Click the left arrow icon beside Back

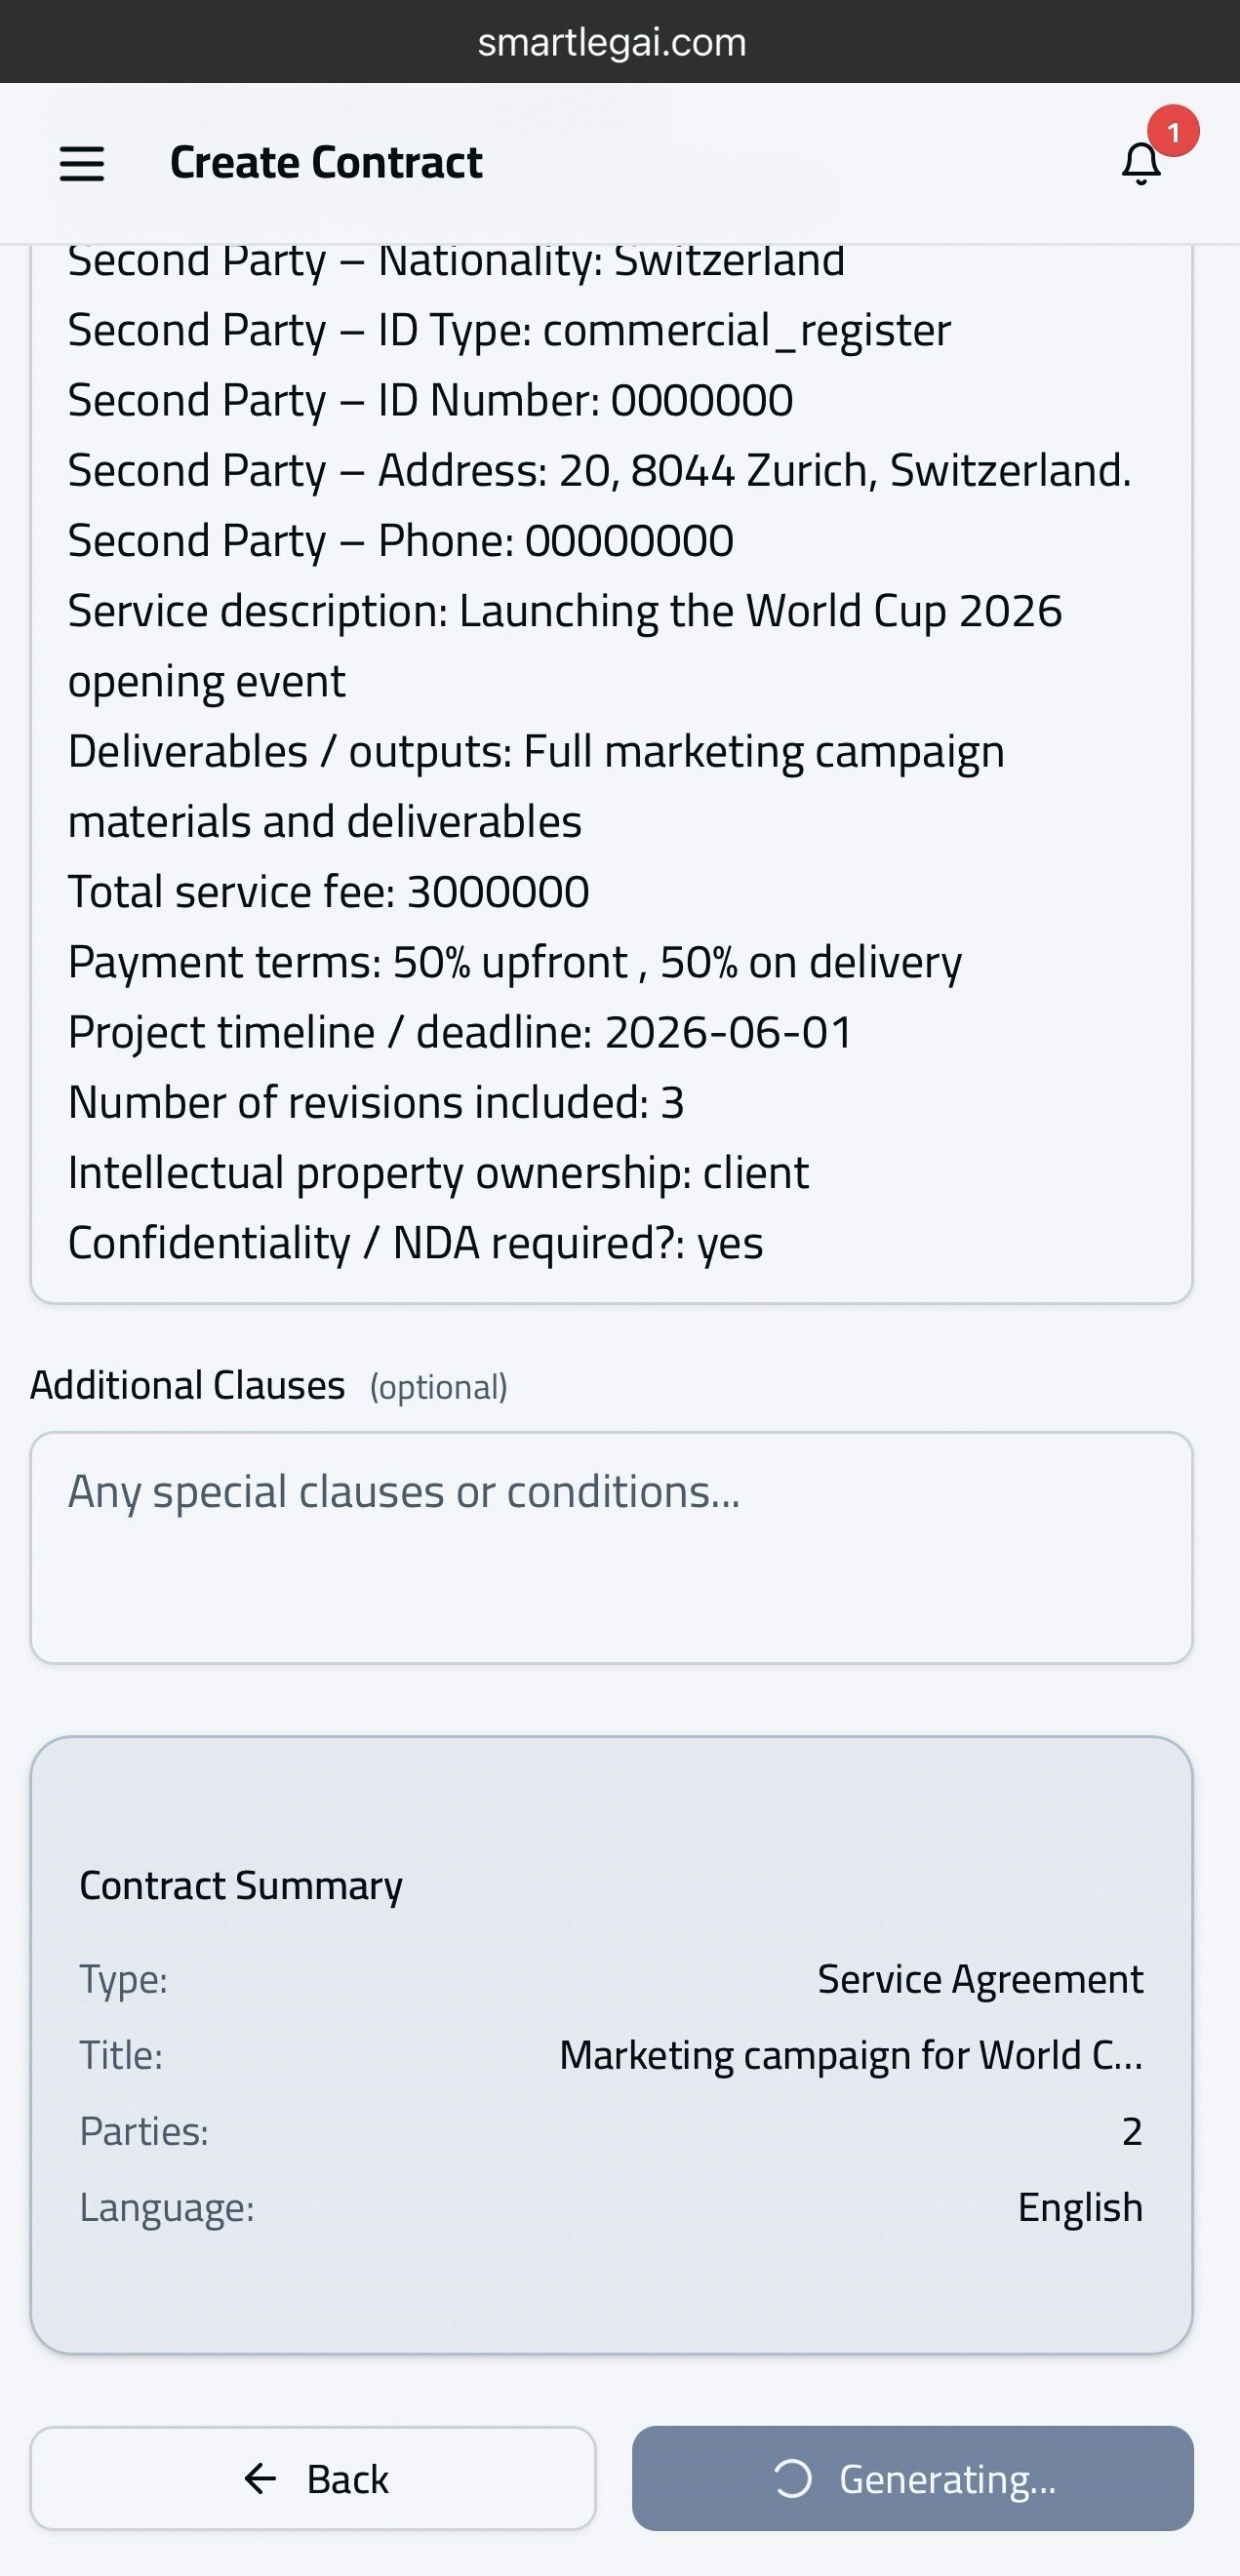tap(260, 2479)
